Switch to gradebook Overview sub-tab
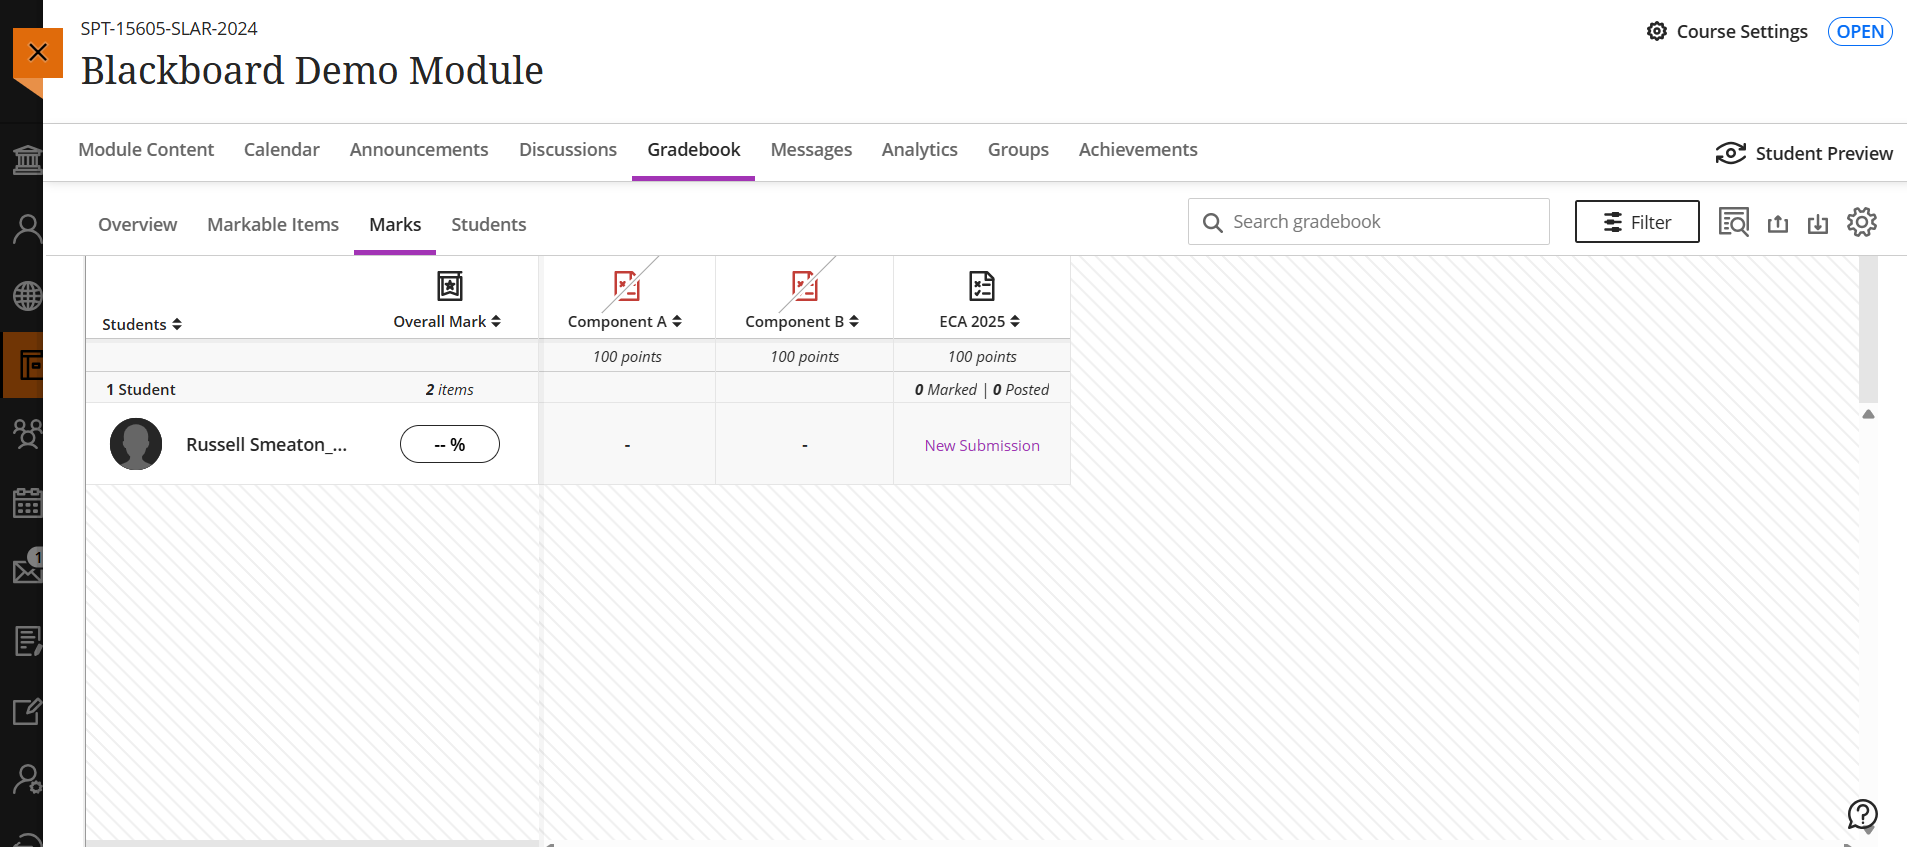Image resolution: width=1907 pixels, height=847 pixels. (x=138, y=224)
